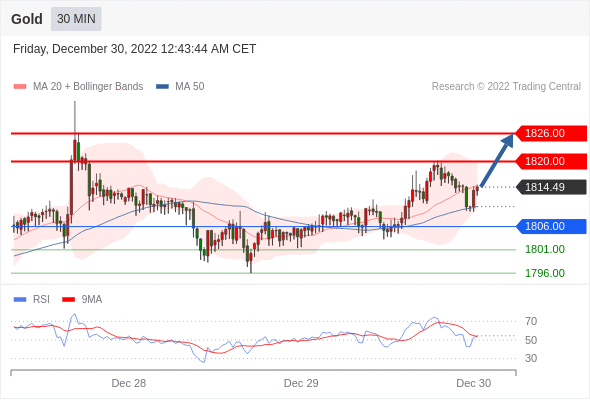Select the 1820.00 resistance price tag
590x400 pixels.
551,161
